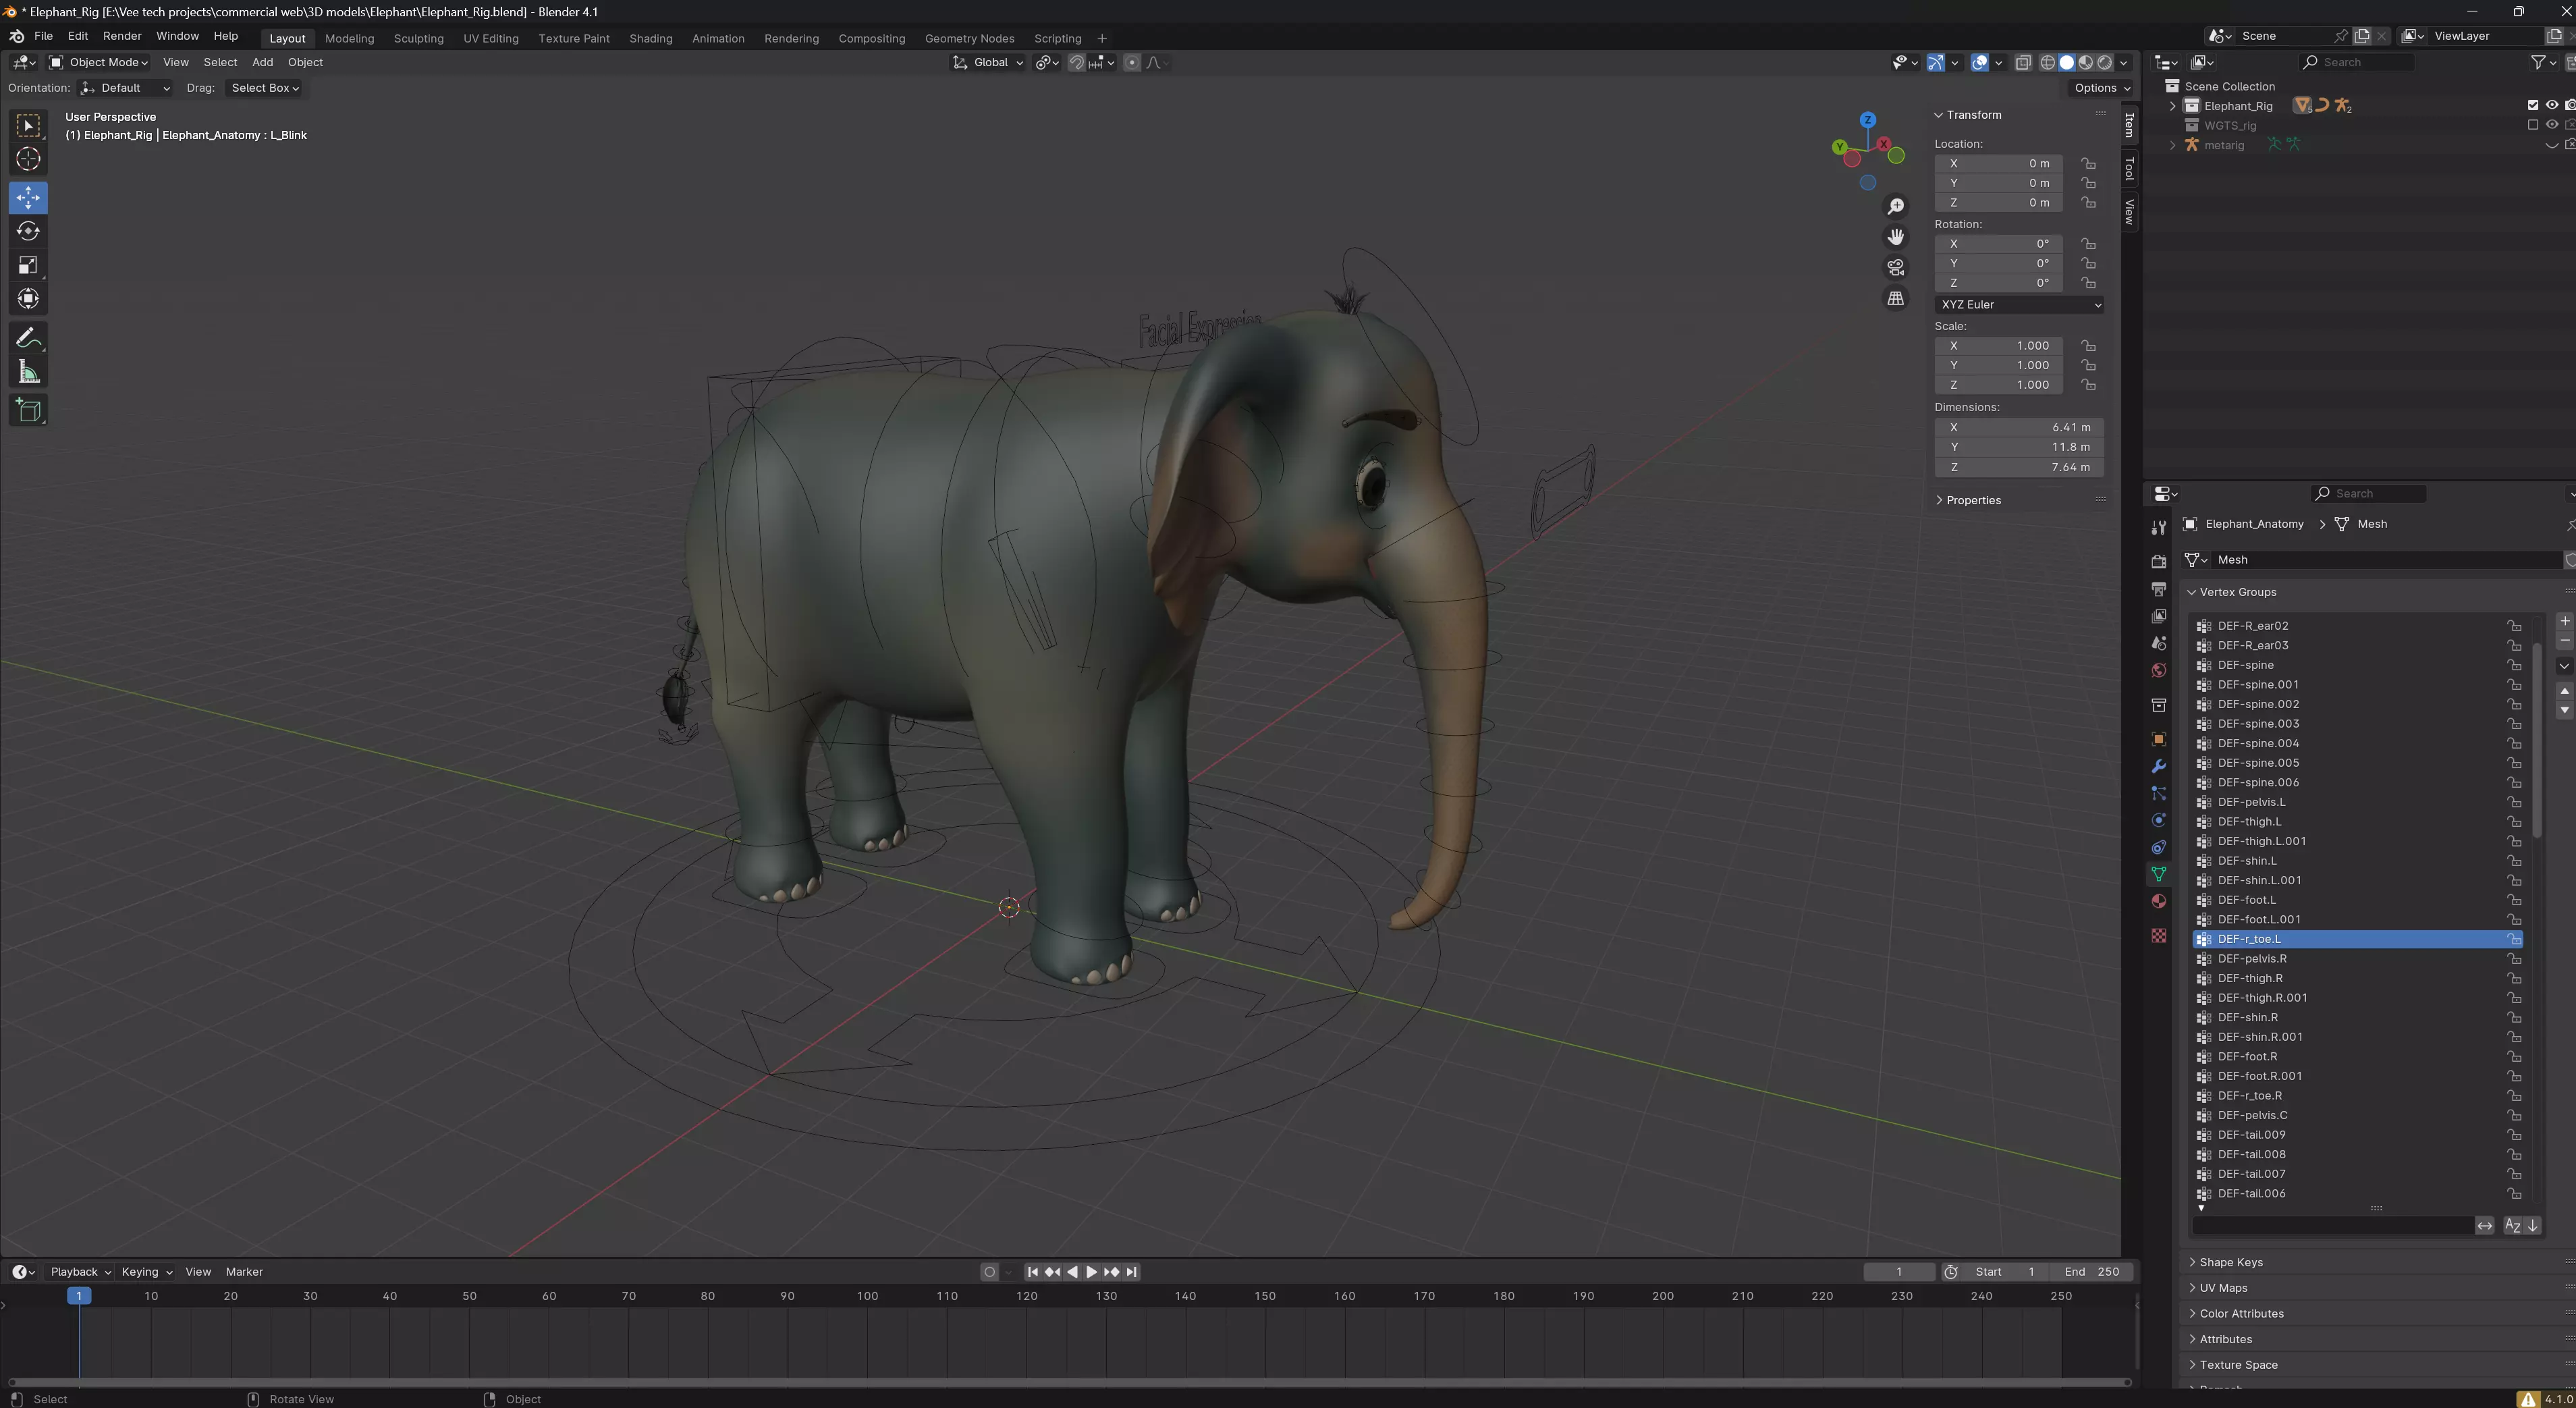Expand Elephant_Rig in the outliner
2576x1408 pixels.
(2172, 105)
